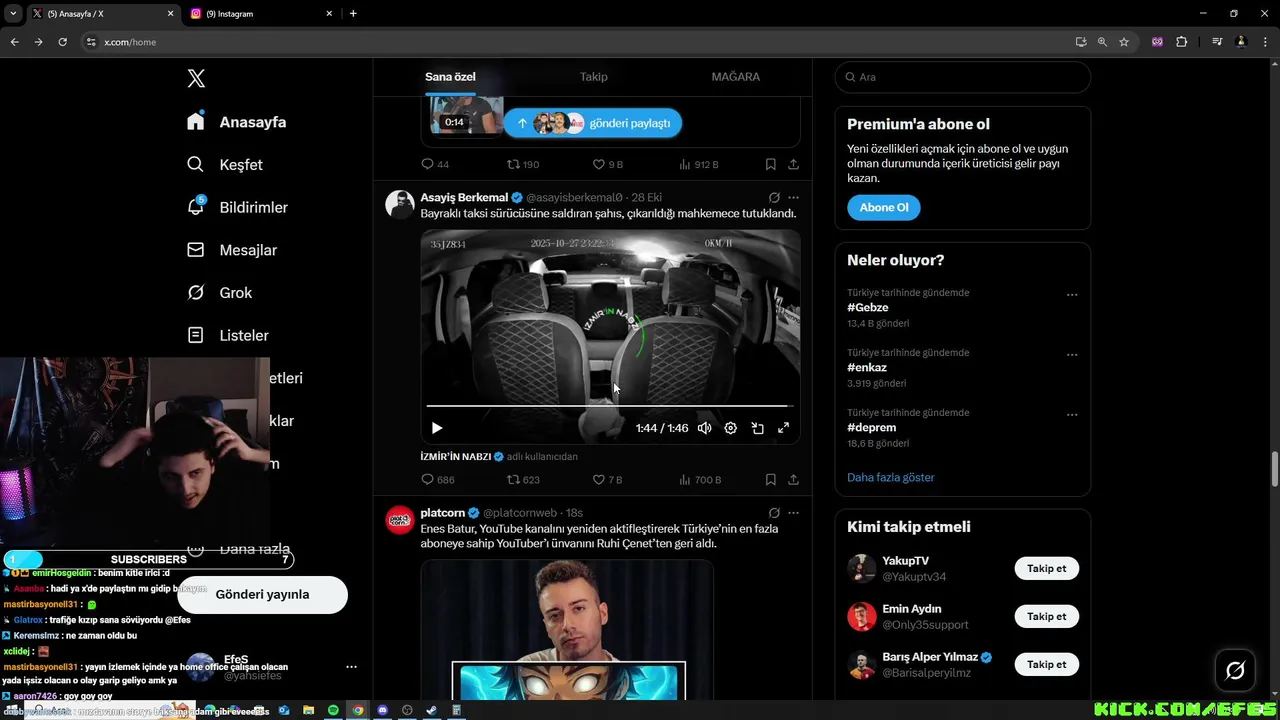1280x720 pixels.
Task: Follow Emin Aydın with Takip et
Action: pos(1047,616)
